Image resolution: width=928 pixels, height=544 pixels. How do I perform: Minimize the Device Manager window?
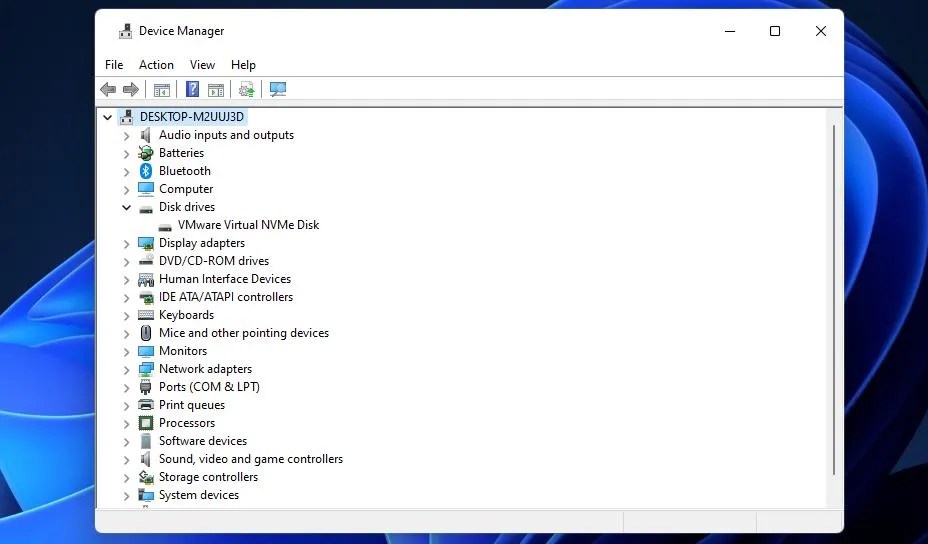(730, 31)
